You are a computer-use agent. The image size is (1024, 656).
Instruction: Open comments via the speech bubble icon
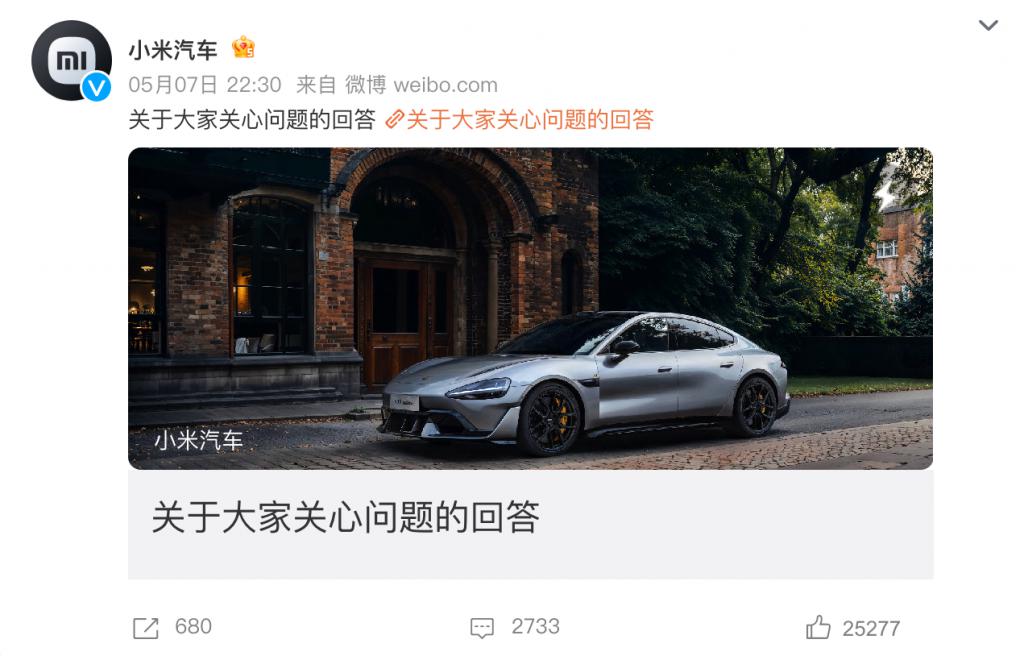[x=482, y=628]
